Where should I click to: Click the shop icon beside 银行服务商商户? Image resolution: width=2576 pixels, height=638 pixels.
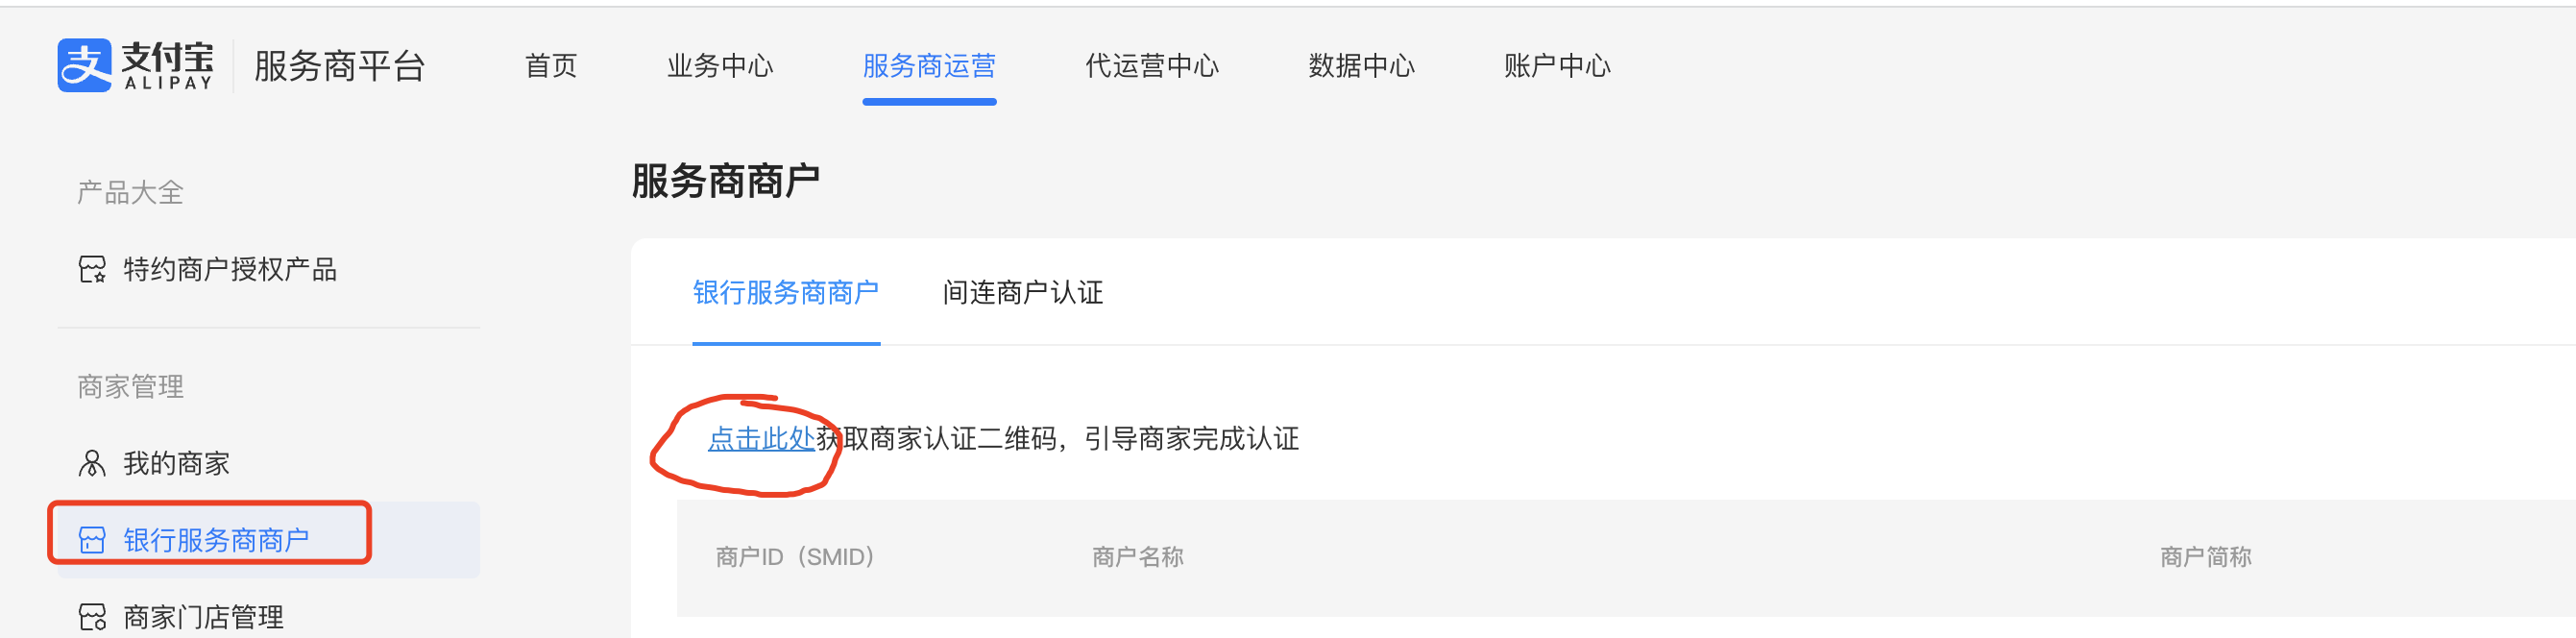coord(92,540)
